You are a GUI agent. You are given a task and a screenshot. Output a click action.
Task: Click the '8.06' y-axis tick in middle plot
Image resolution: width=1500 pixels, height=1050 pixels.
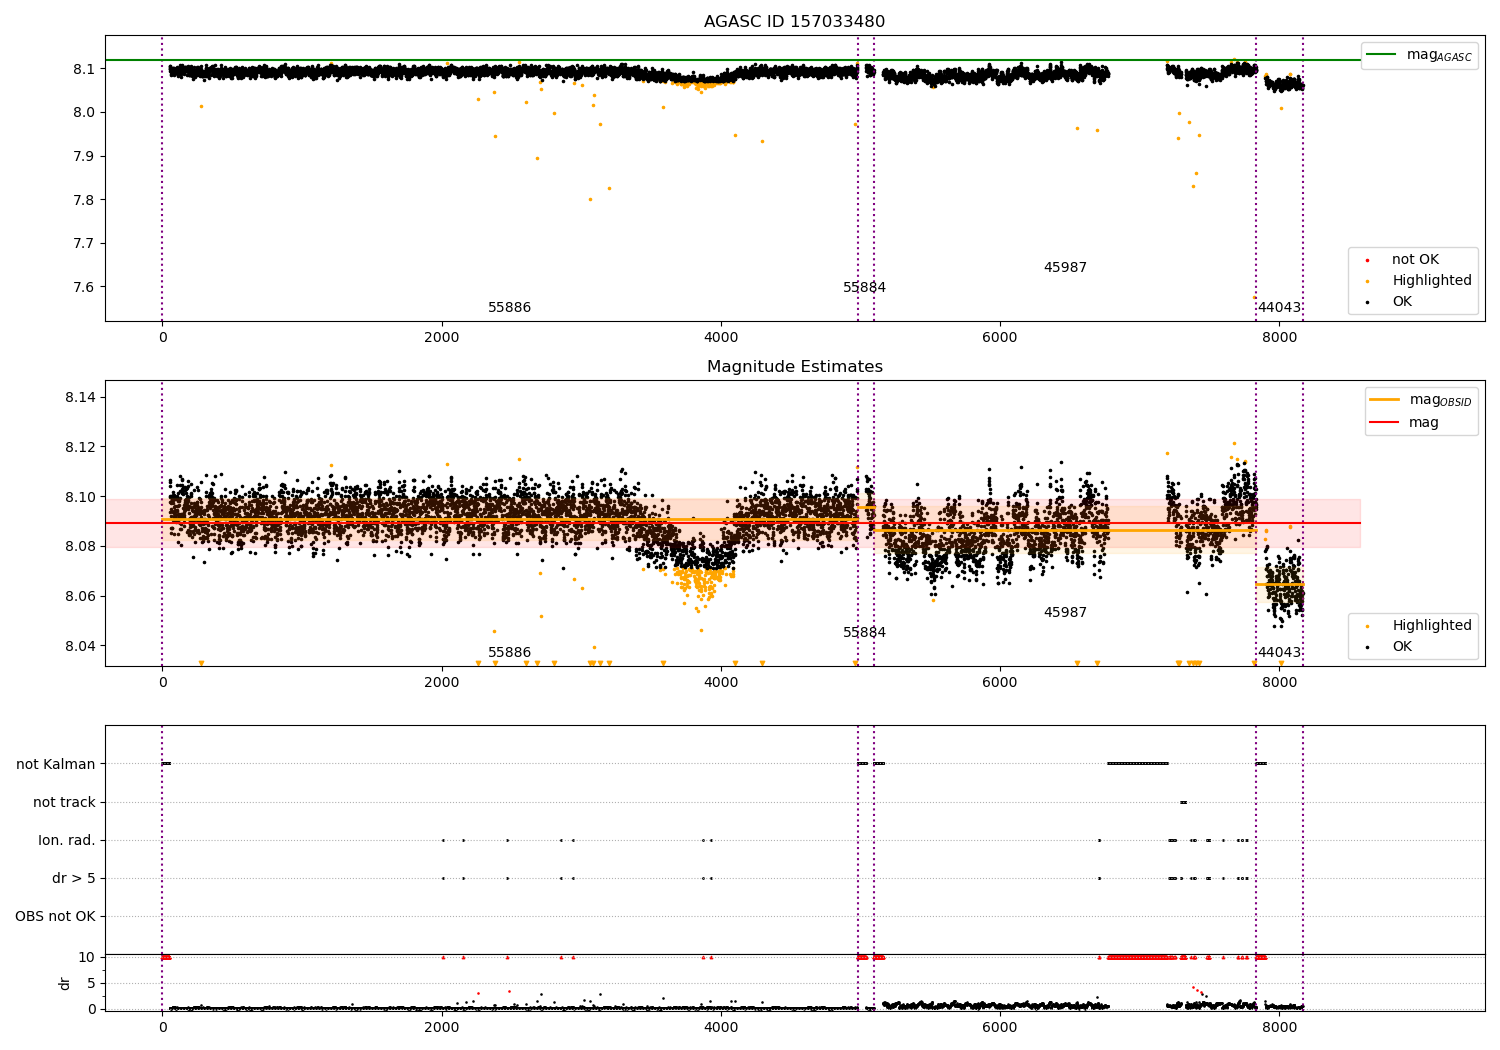pos(80,597)
